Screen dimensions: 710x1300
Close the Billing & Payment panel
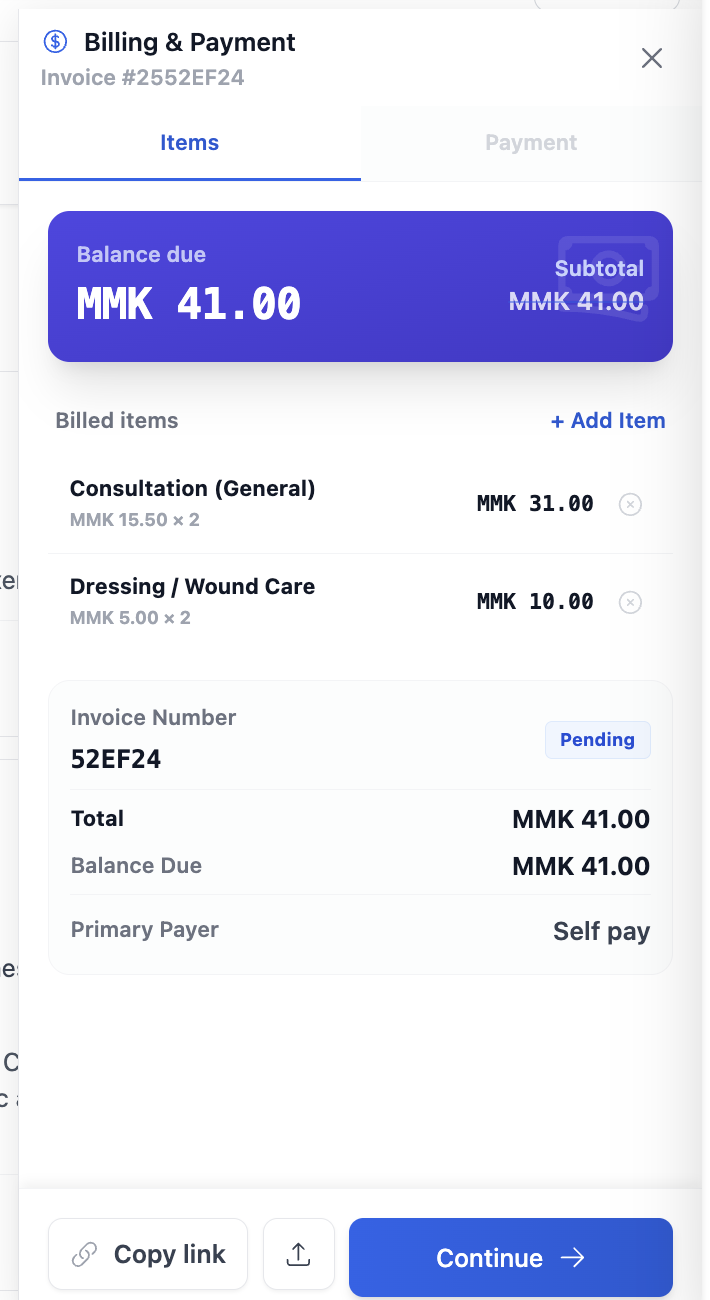tap(652, 58)
